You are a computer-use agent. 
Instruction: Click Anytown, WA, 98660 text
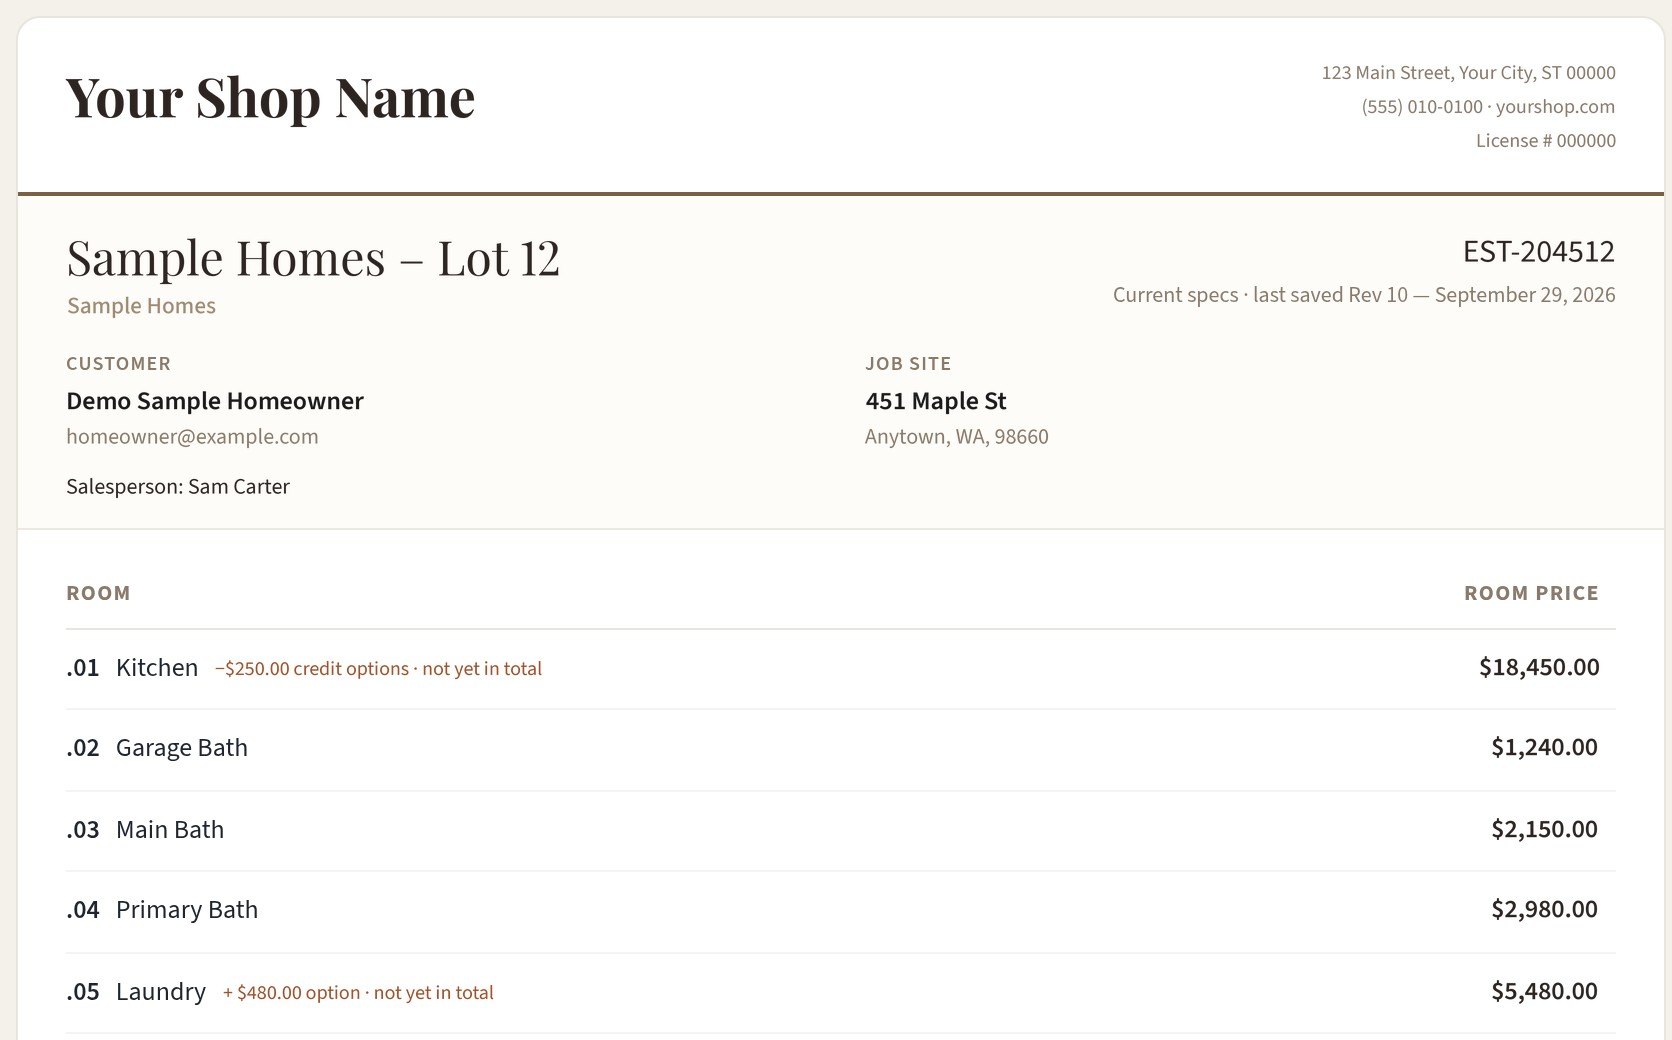pyautogui.click(x=957, y=437)
